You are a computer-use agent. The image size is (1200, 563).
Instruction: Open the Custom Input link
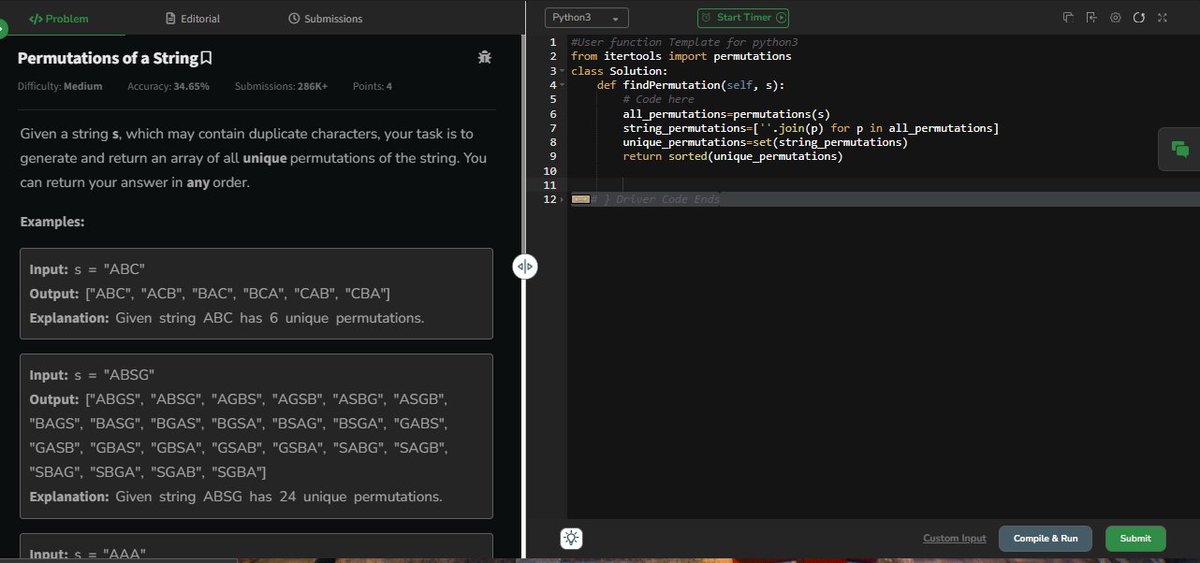point(954,538)
